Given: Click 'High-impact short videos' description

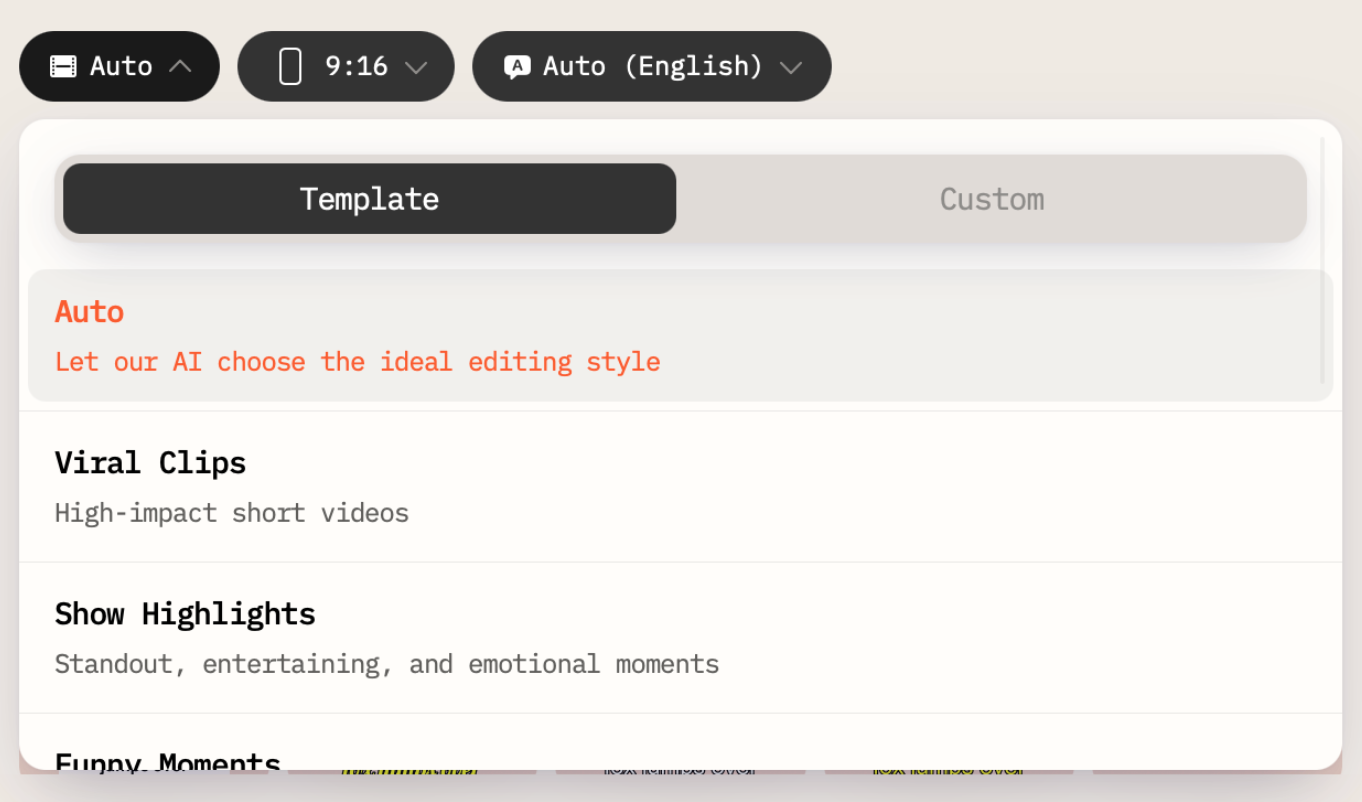Looking at the screenshot, I should click(x=232, y=513).
